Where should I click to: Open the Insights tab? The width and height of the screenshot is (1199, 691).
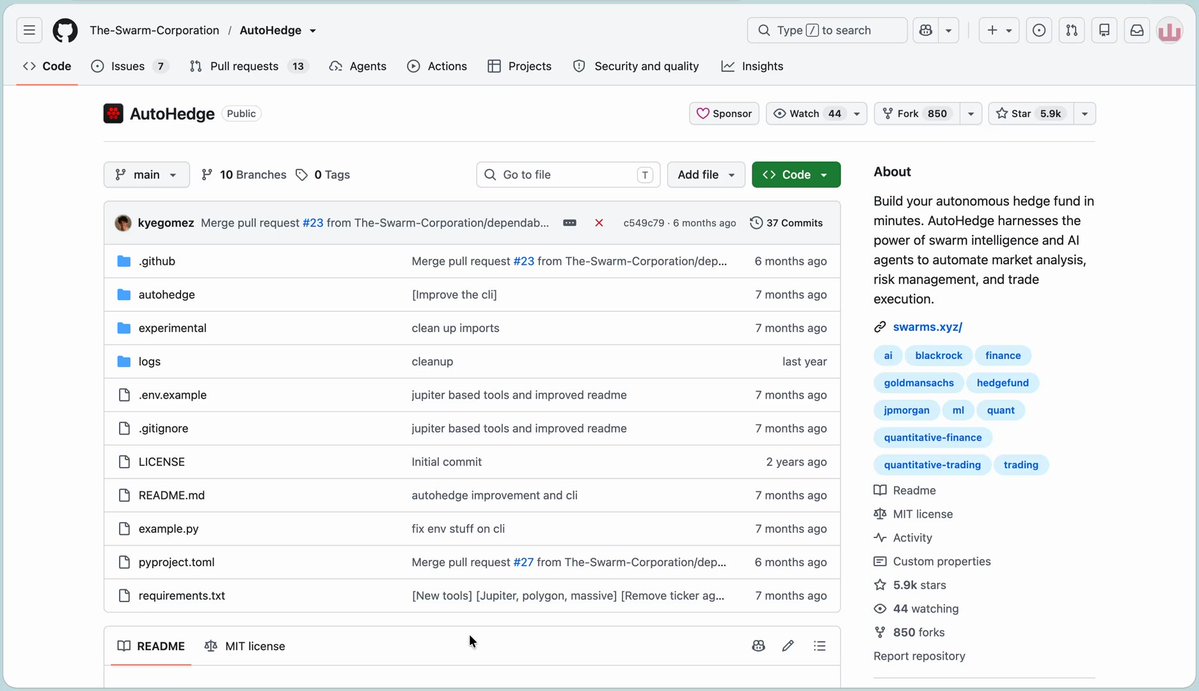[752, 67]
